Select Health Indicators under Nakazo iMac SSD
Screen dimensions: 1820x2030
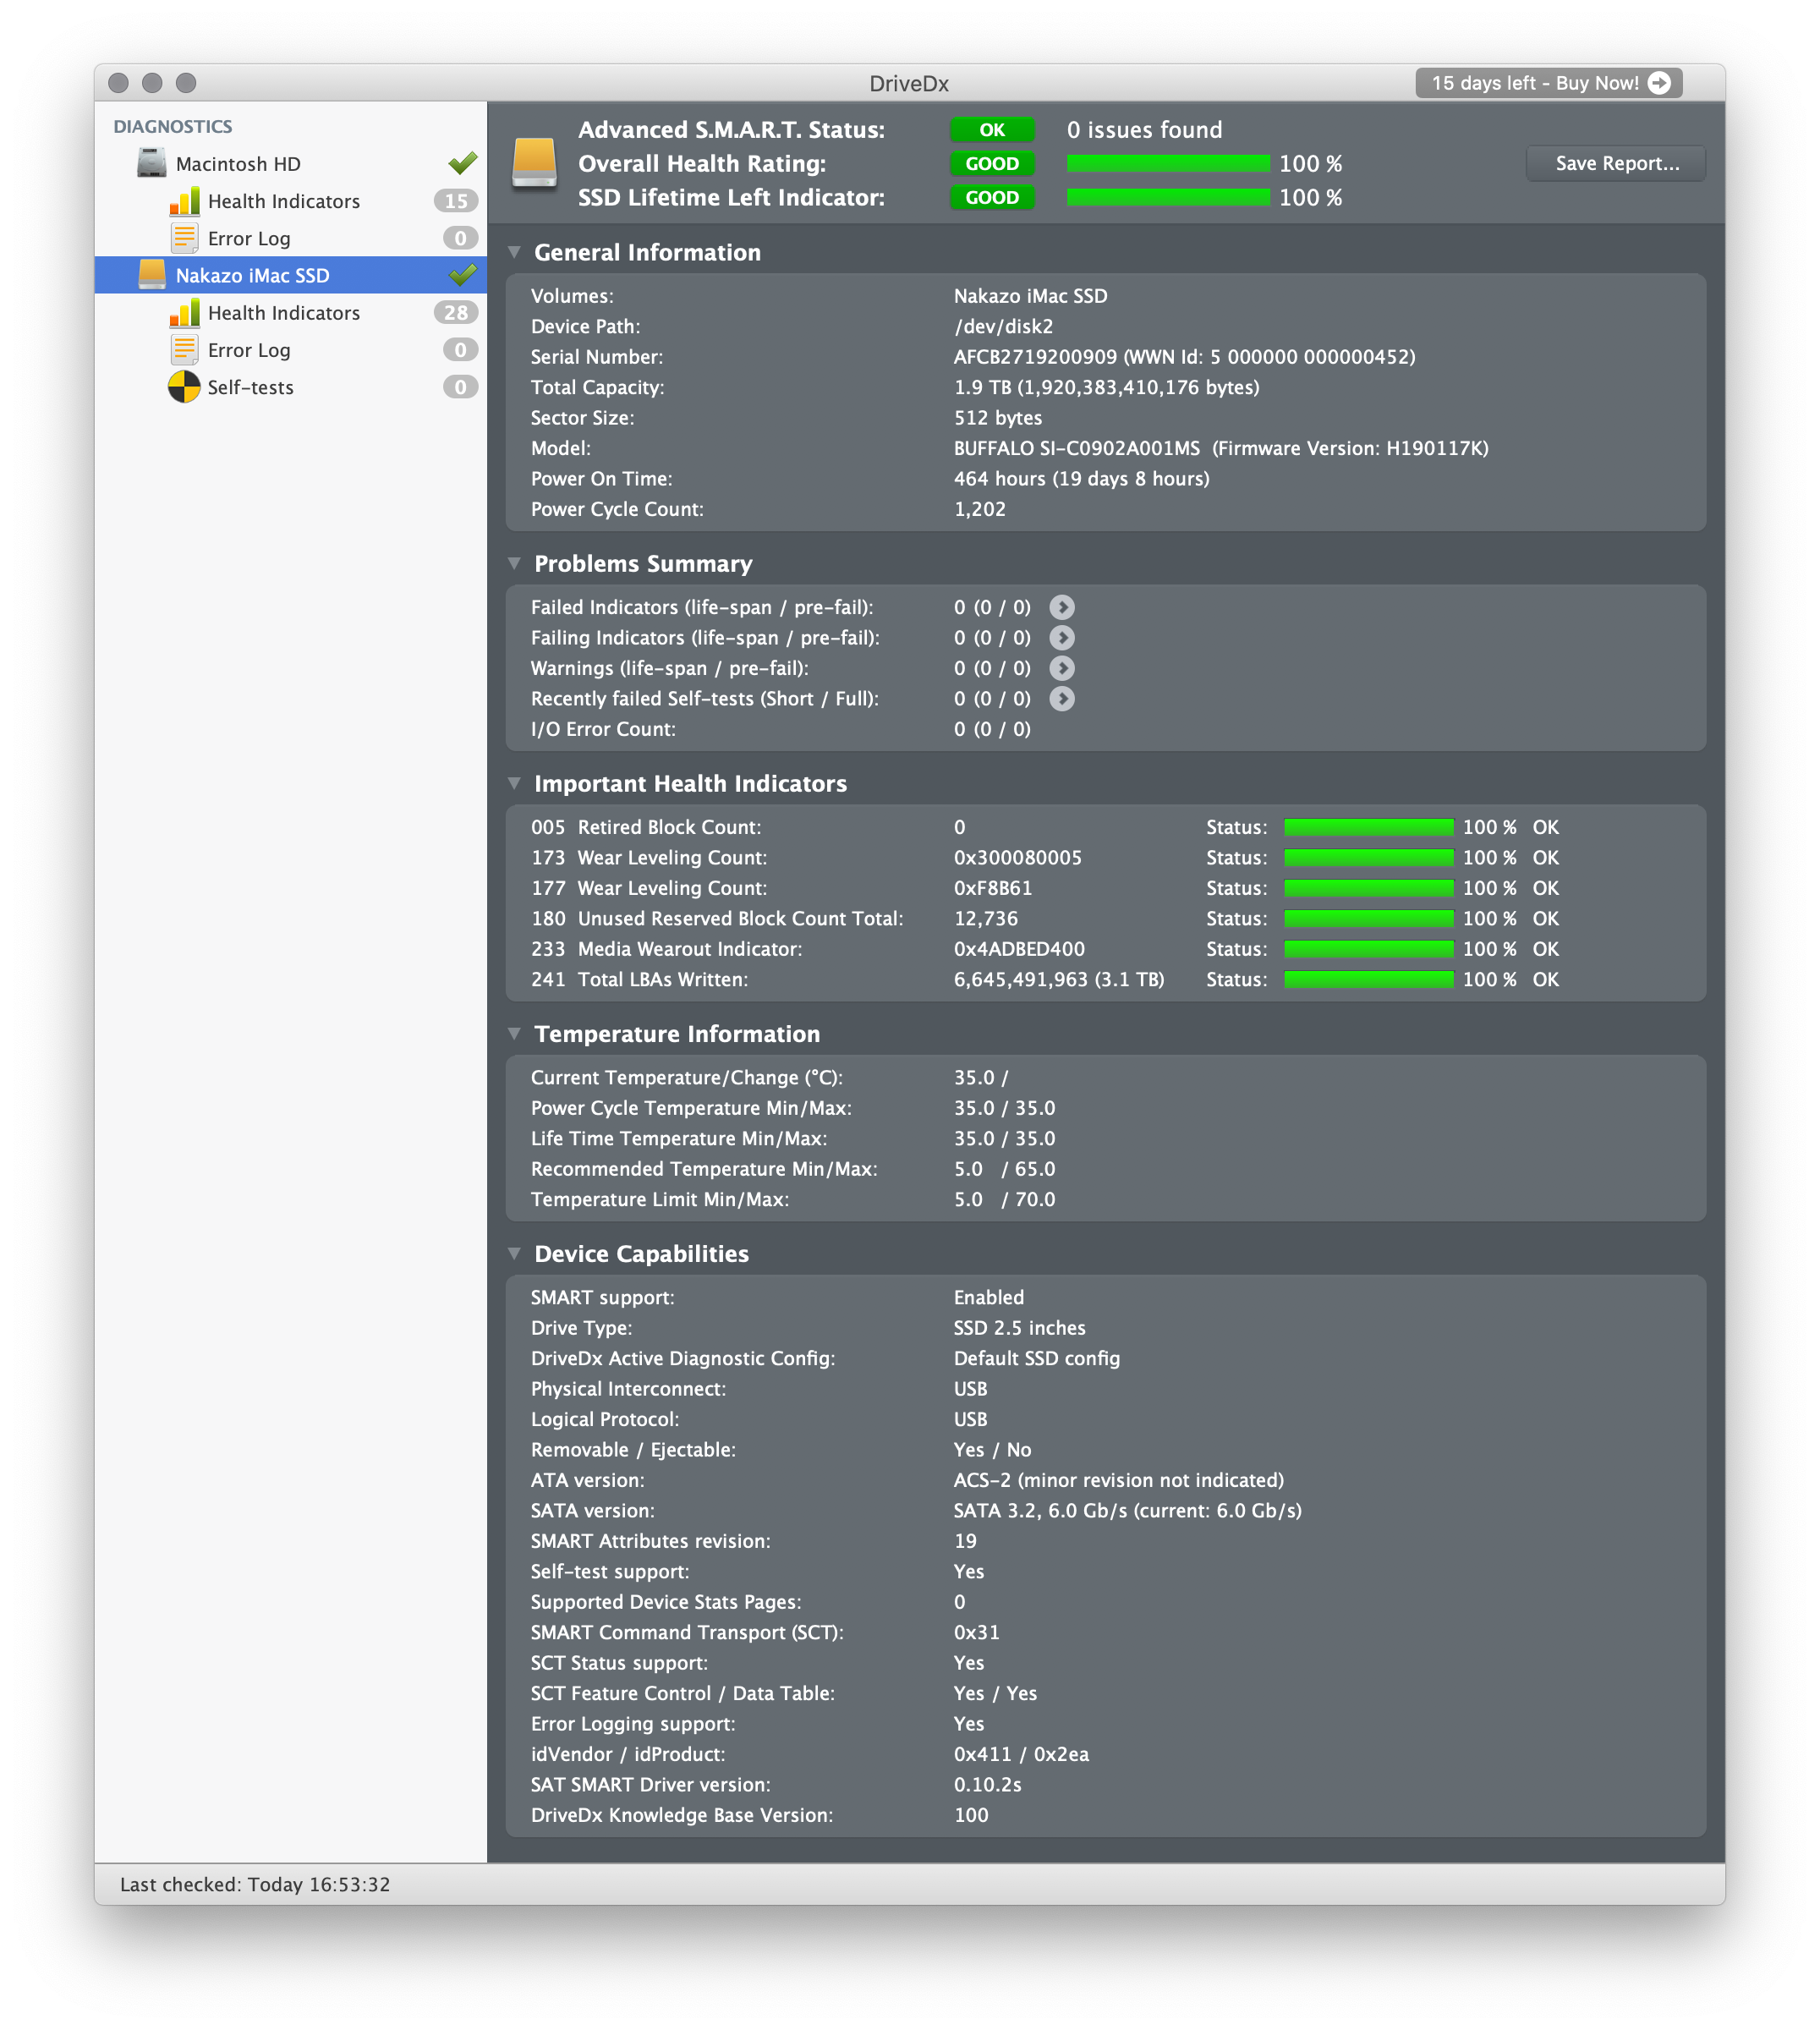pyautogui.click(x=283, y=313)
